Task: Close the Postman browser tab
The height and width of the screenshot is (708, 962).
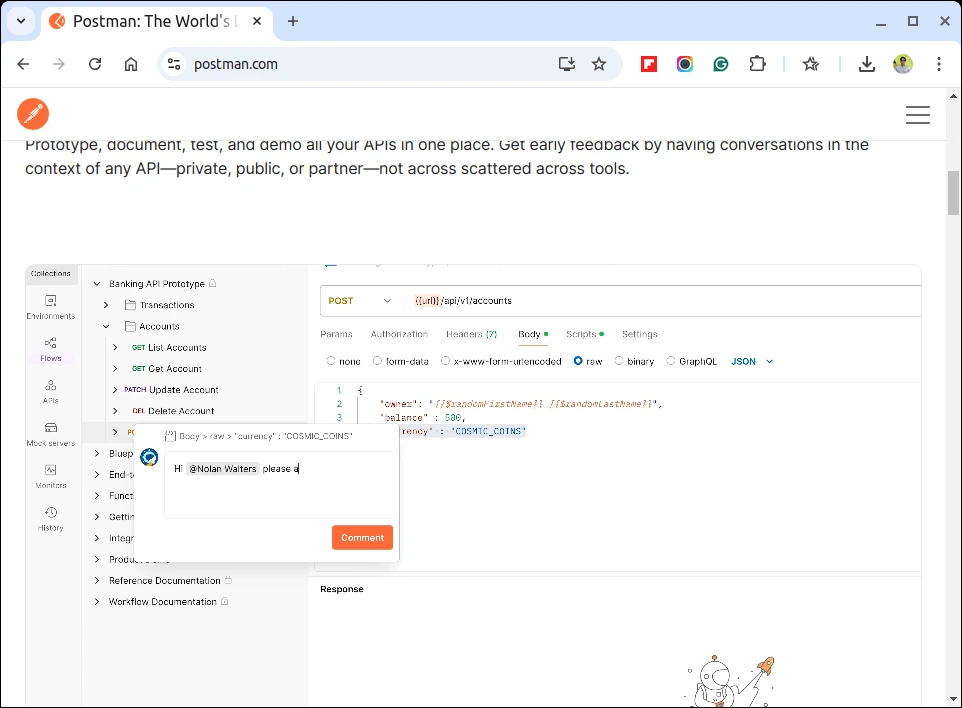Action: pyautogui.click(x=257, y=21)
